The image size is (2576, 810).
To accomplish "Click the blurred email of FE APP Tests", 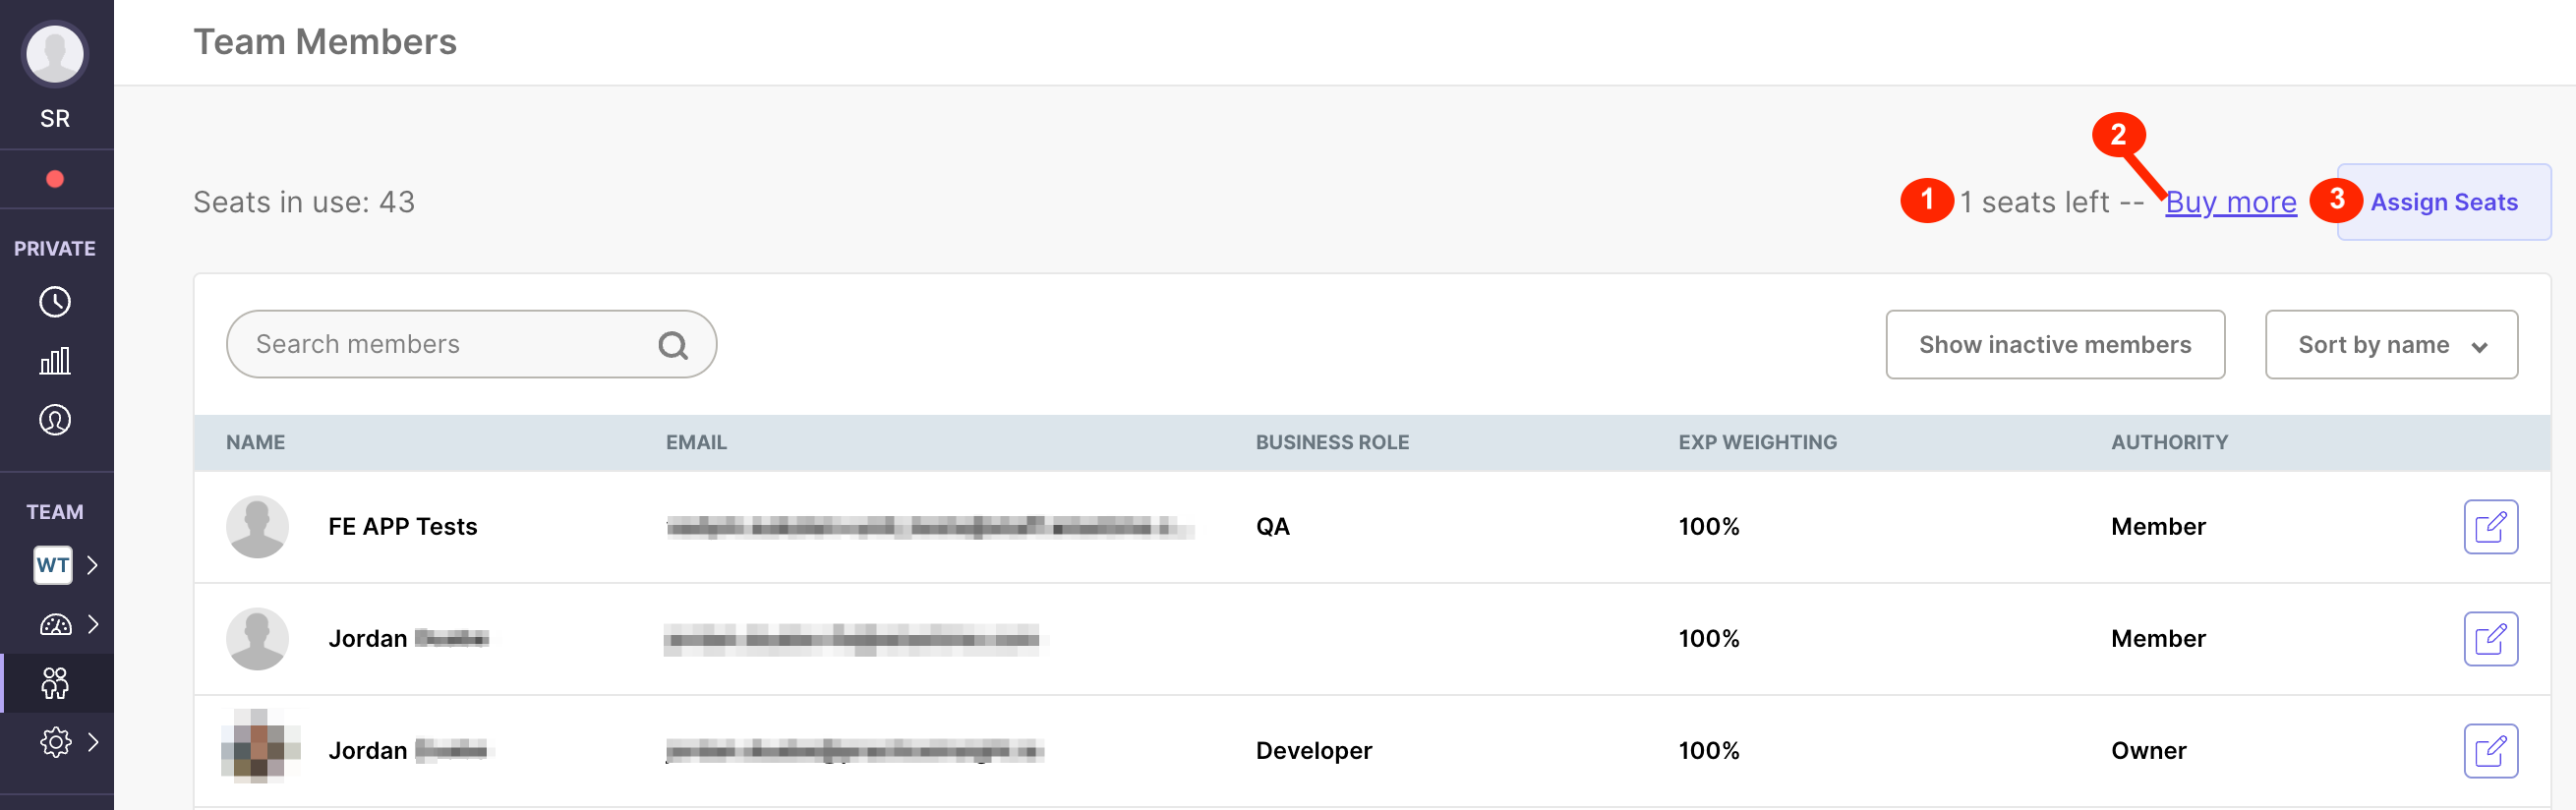I will 929,526.
